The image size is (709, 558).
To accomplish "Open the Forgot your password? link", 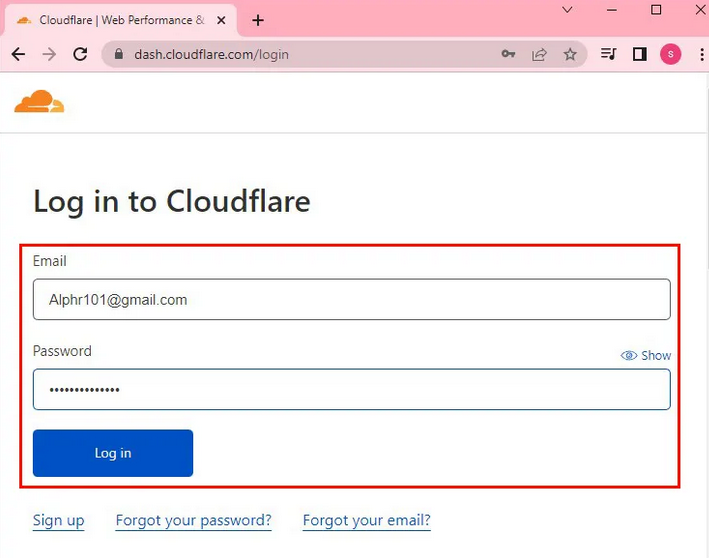I will click(x=193, y=520).
